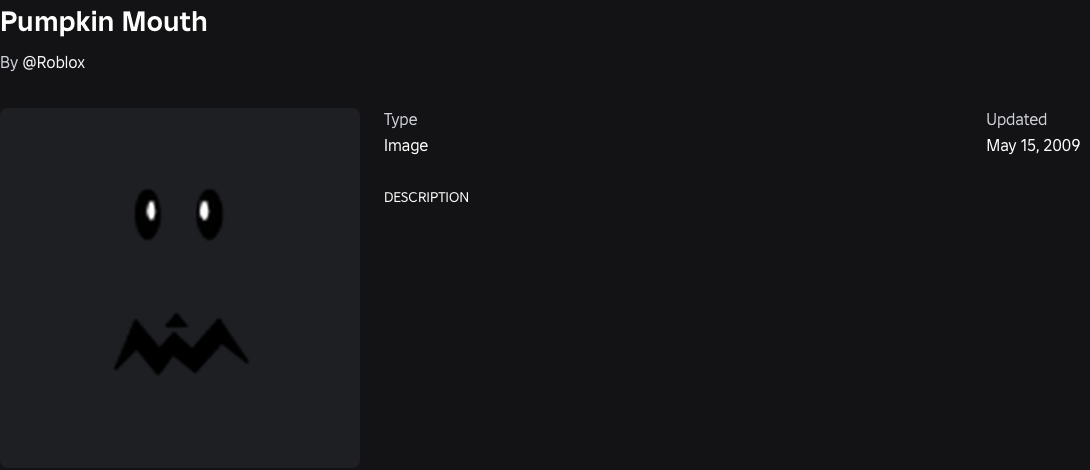The width and height of the screenshot is (1090, 470).
Task: Click the left eye of the face
Action: pyautogui.click(x=148, y=214)
